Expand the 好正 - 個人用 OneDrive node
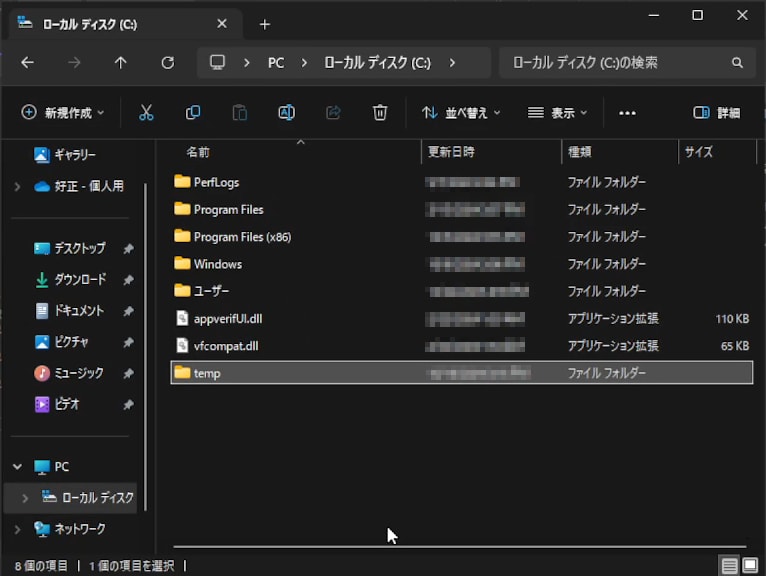The width and height of the screenshot is (766, 576). [18, 186]
